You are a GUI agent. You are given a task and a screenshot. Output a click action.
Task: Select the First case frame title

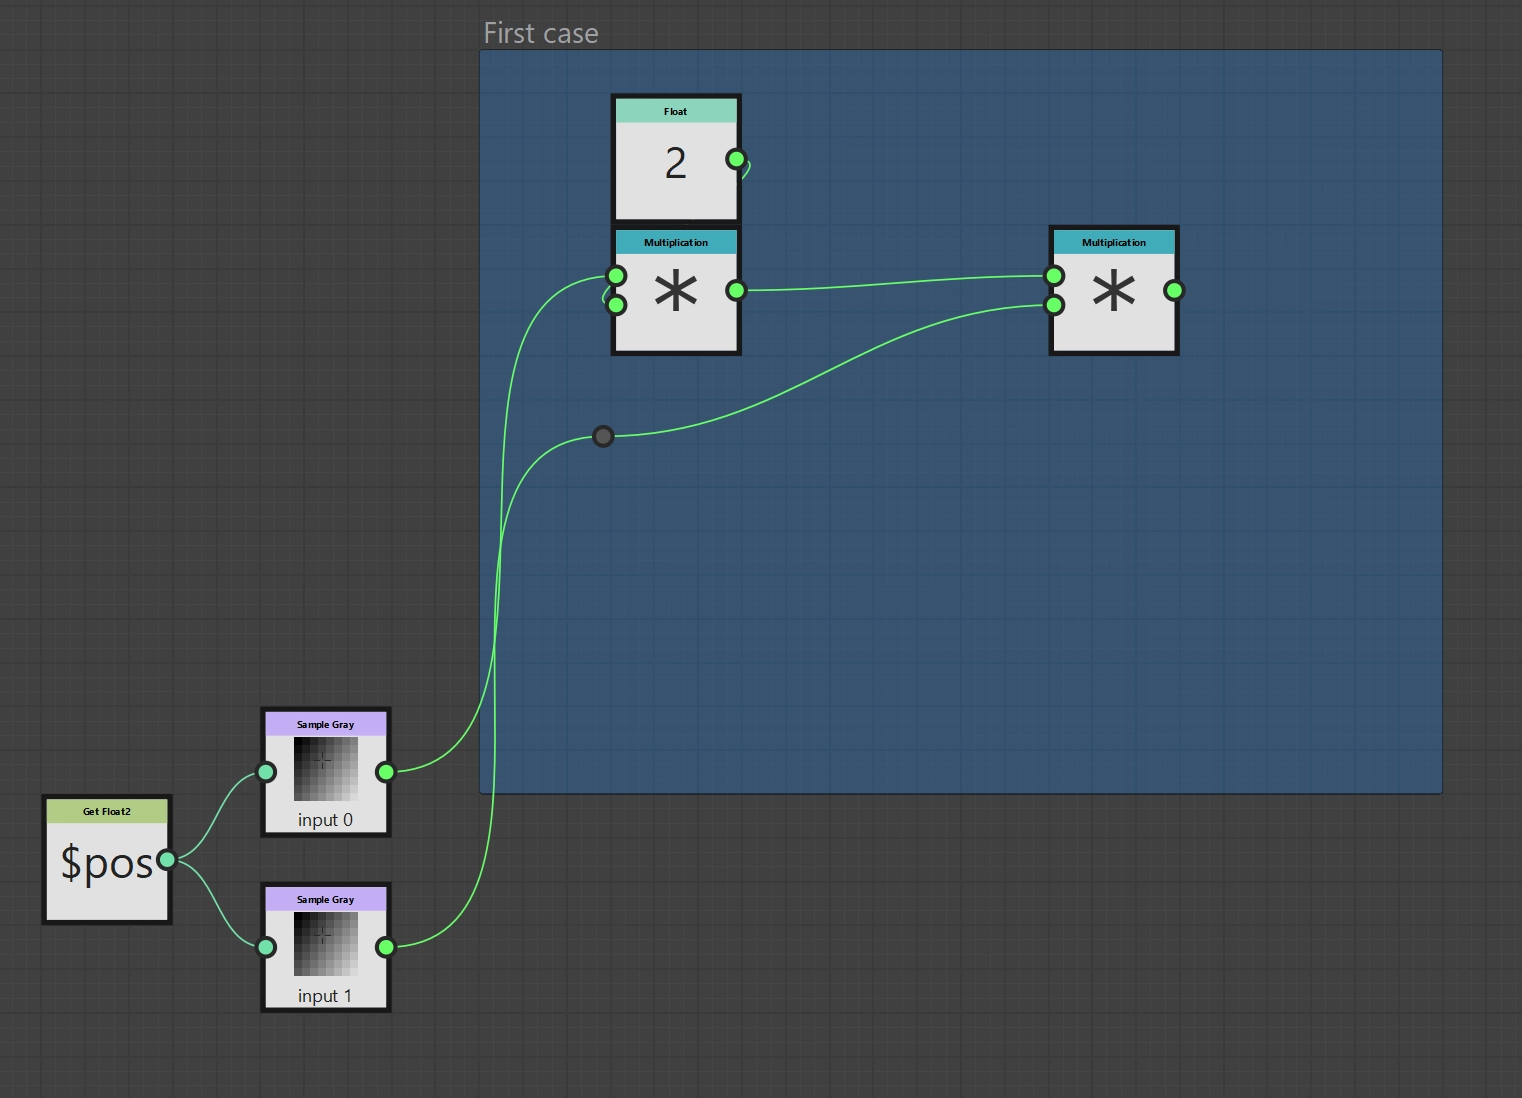click(541, 33)
